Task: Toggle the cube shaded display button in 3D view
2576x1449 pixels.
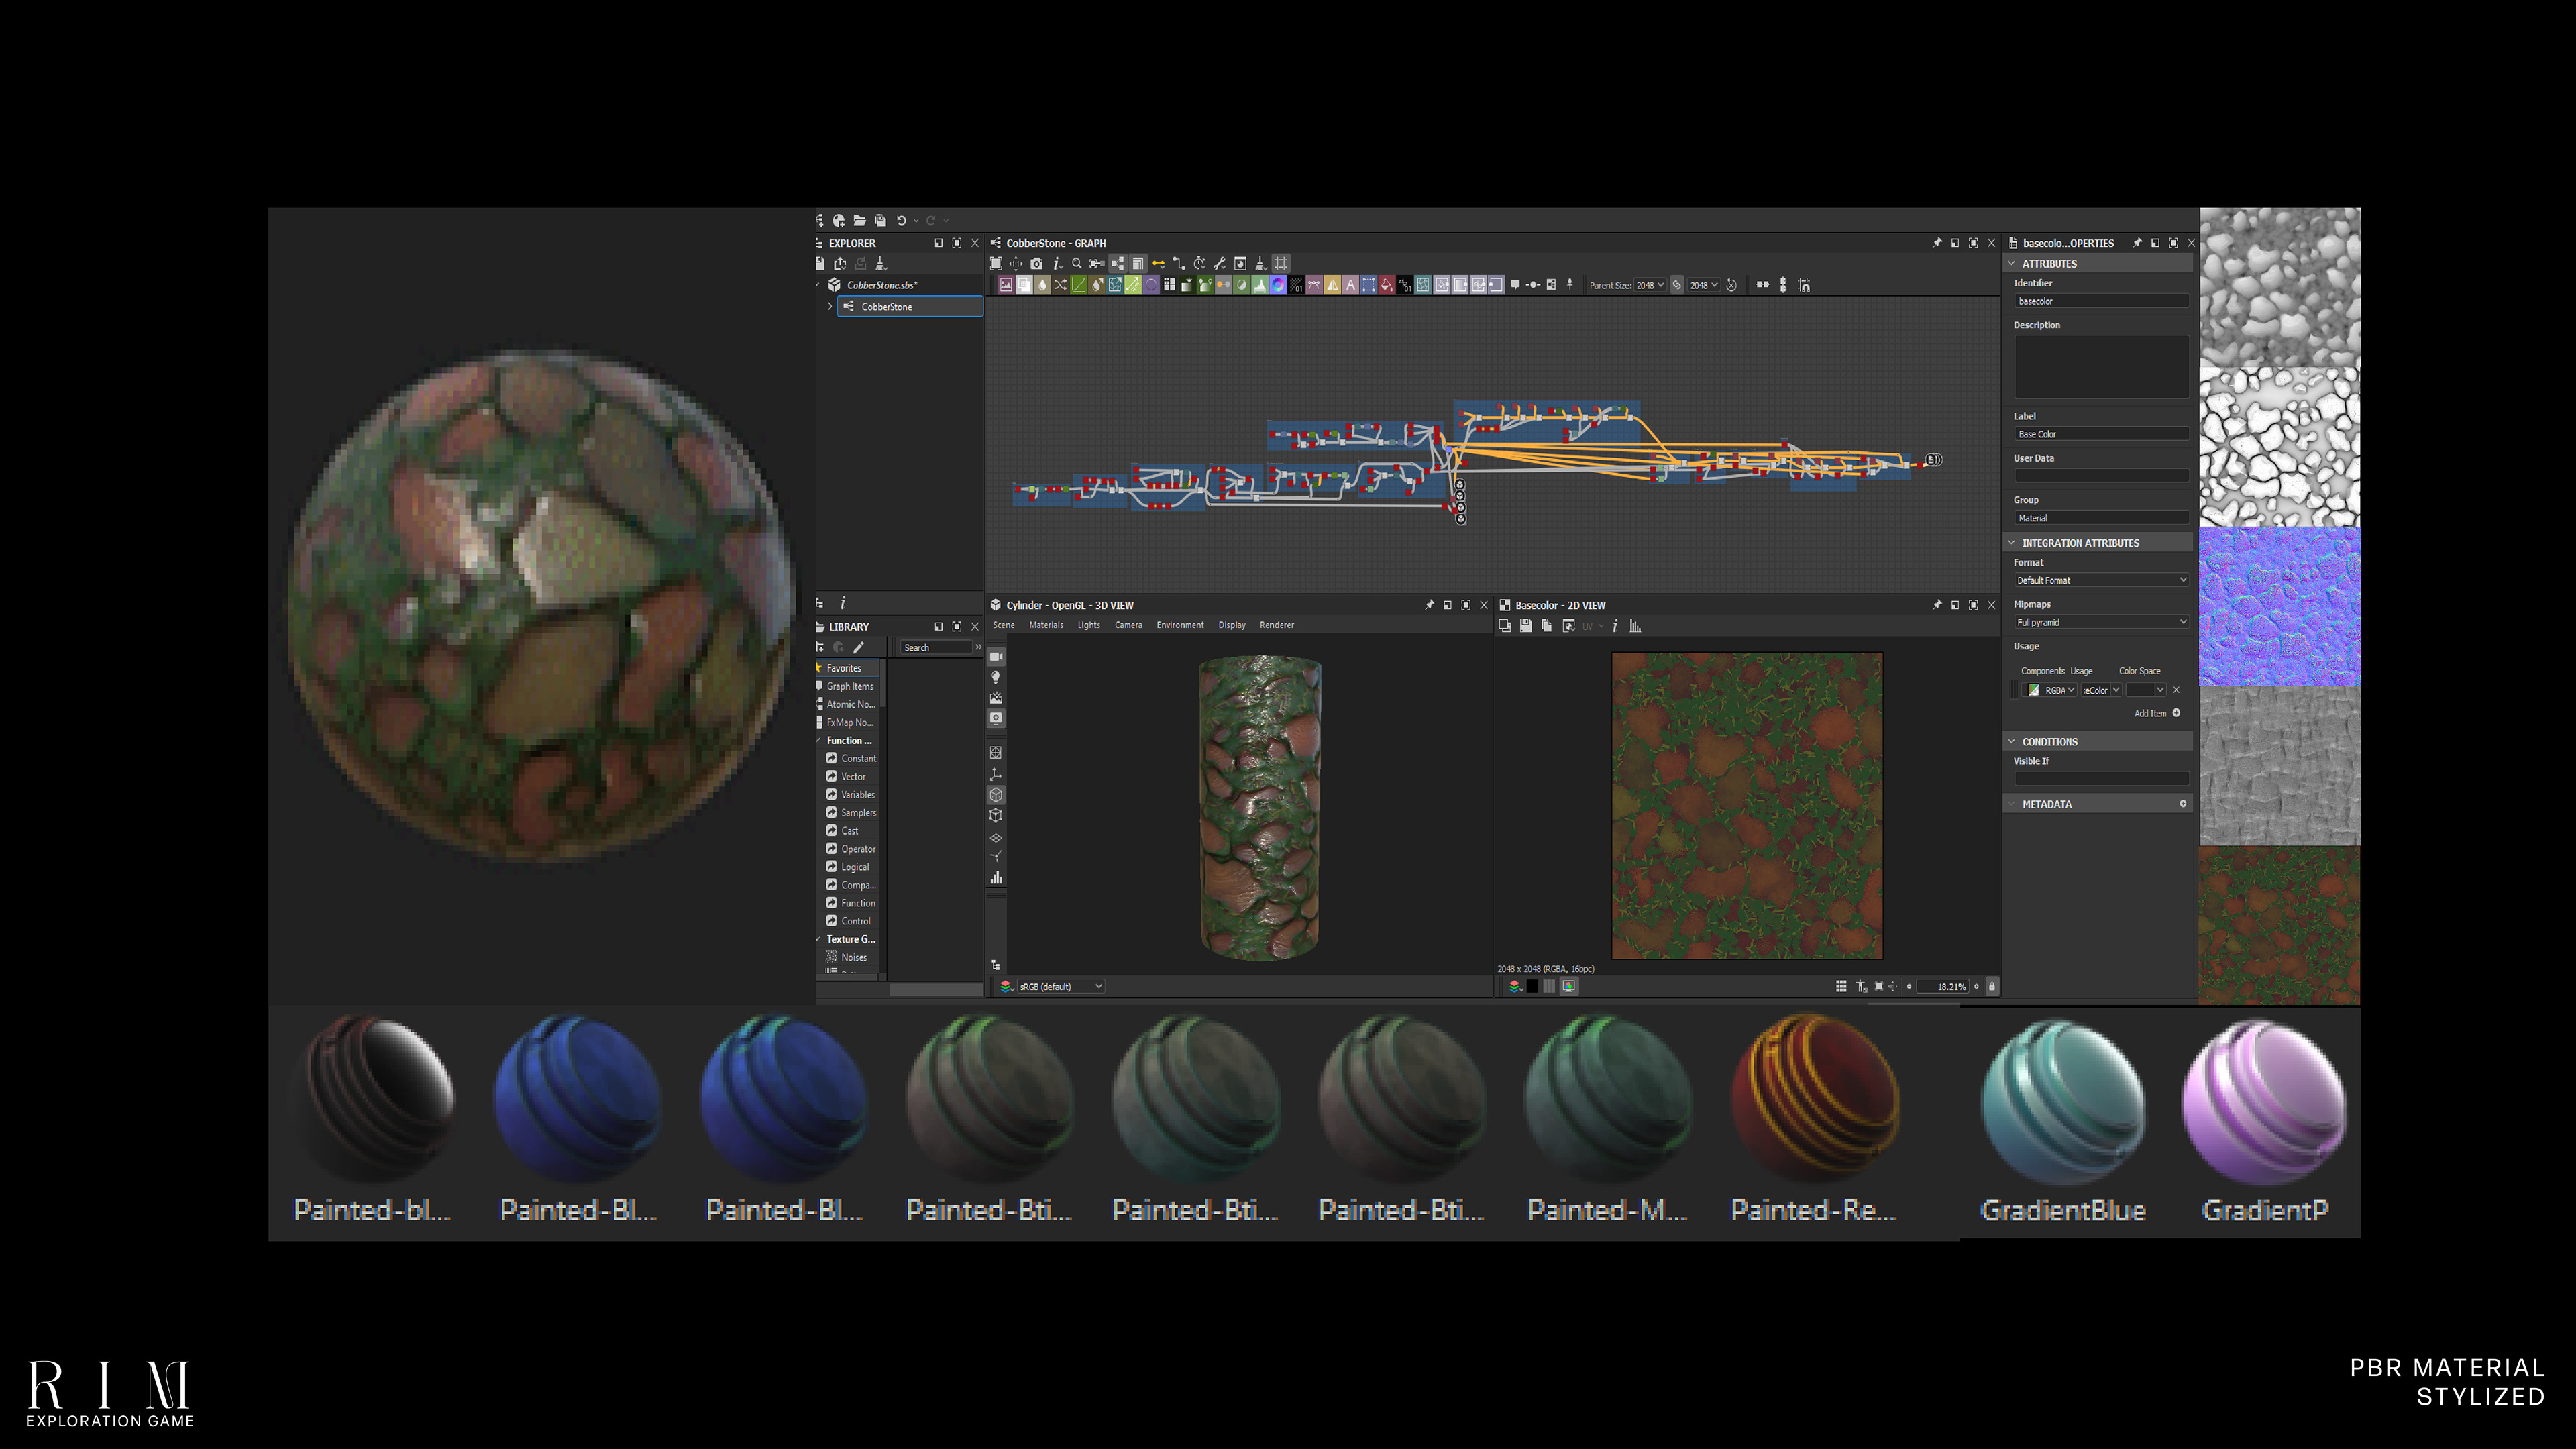Action: (x=996, y=795)
